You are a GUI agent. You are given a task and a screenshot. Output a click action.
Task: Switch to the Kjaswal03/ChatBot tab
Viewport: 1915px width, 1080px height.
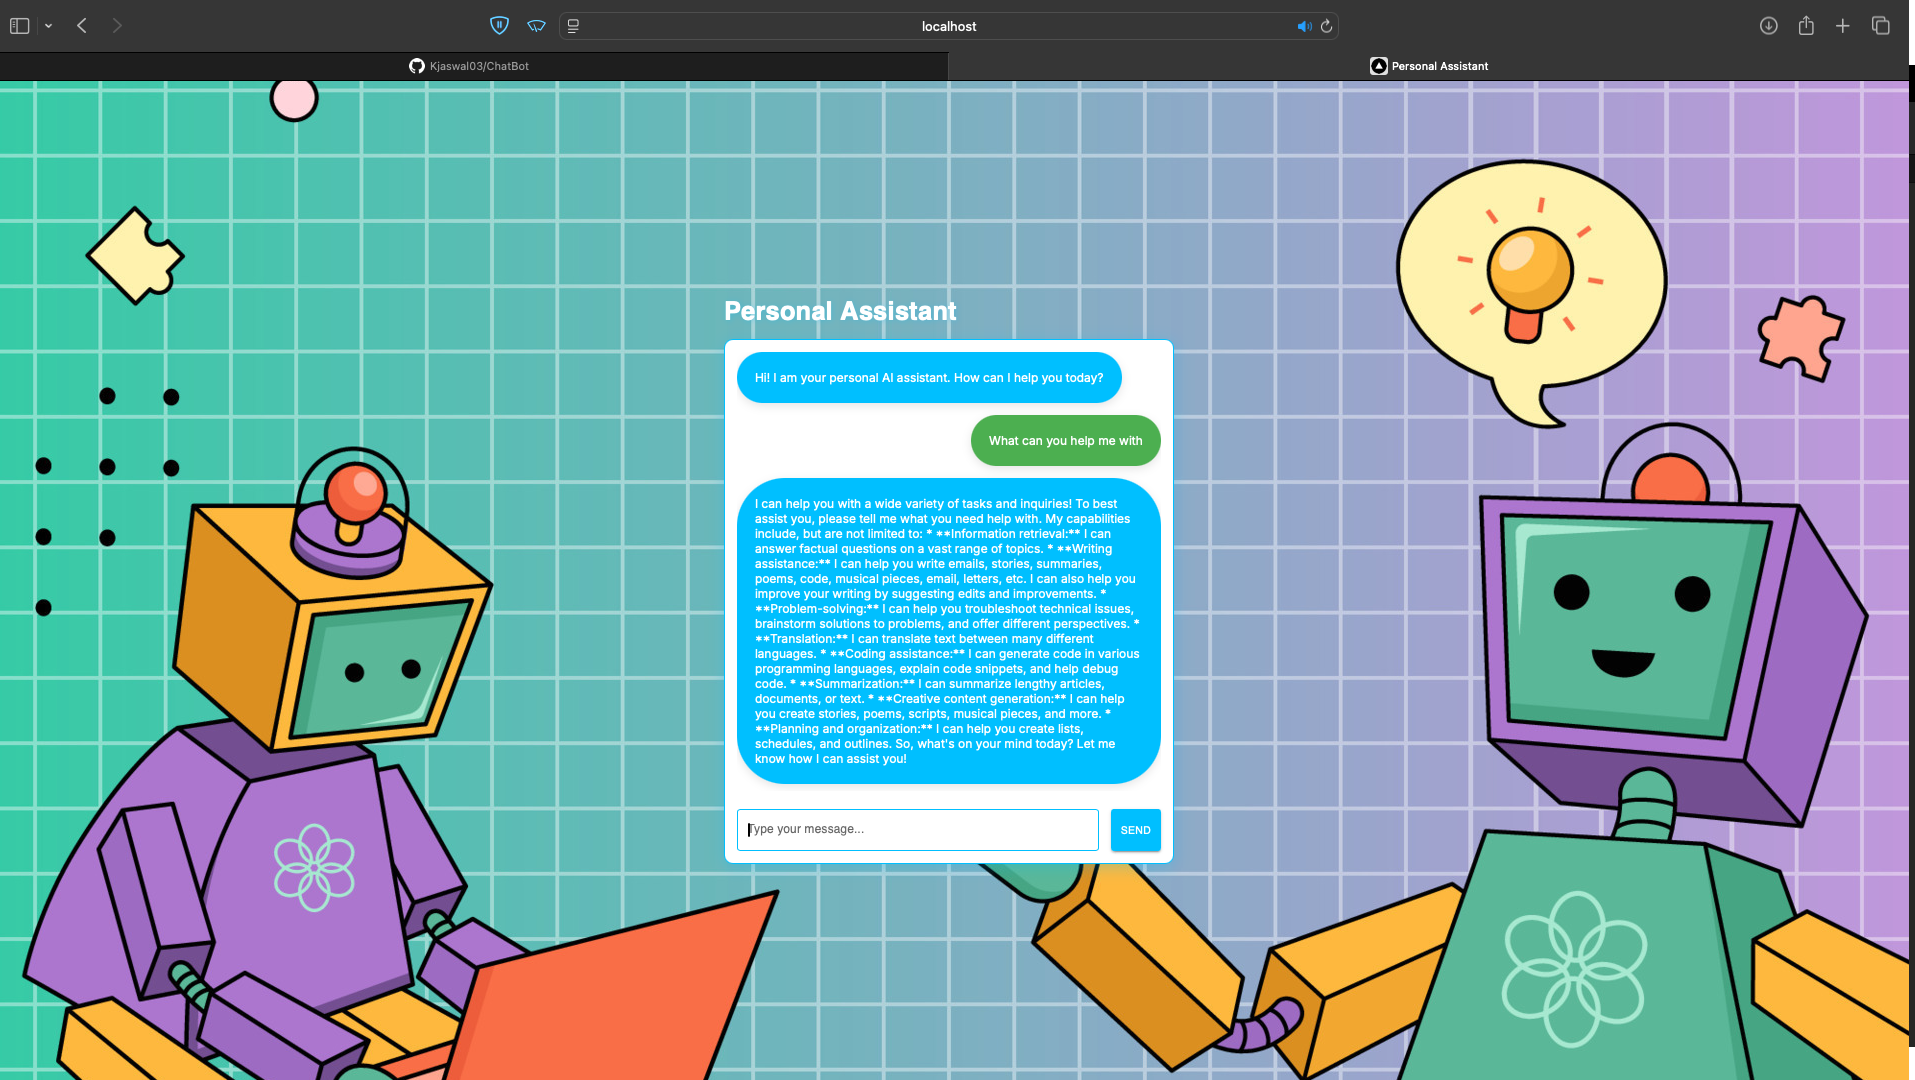(x=474, y=66)
